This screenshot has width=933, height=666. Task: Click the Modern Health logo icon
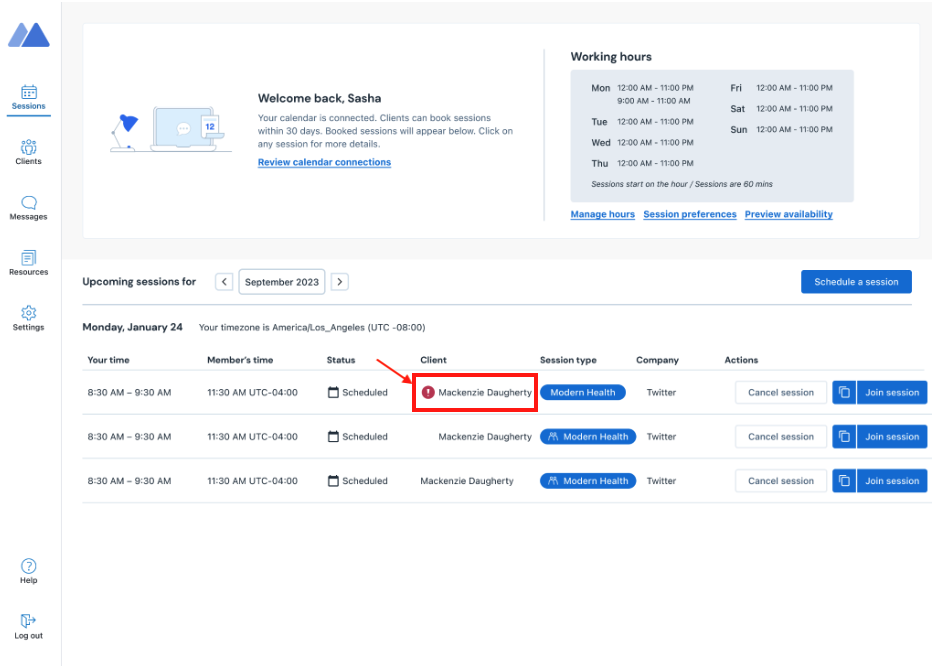[29, 35]
